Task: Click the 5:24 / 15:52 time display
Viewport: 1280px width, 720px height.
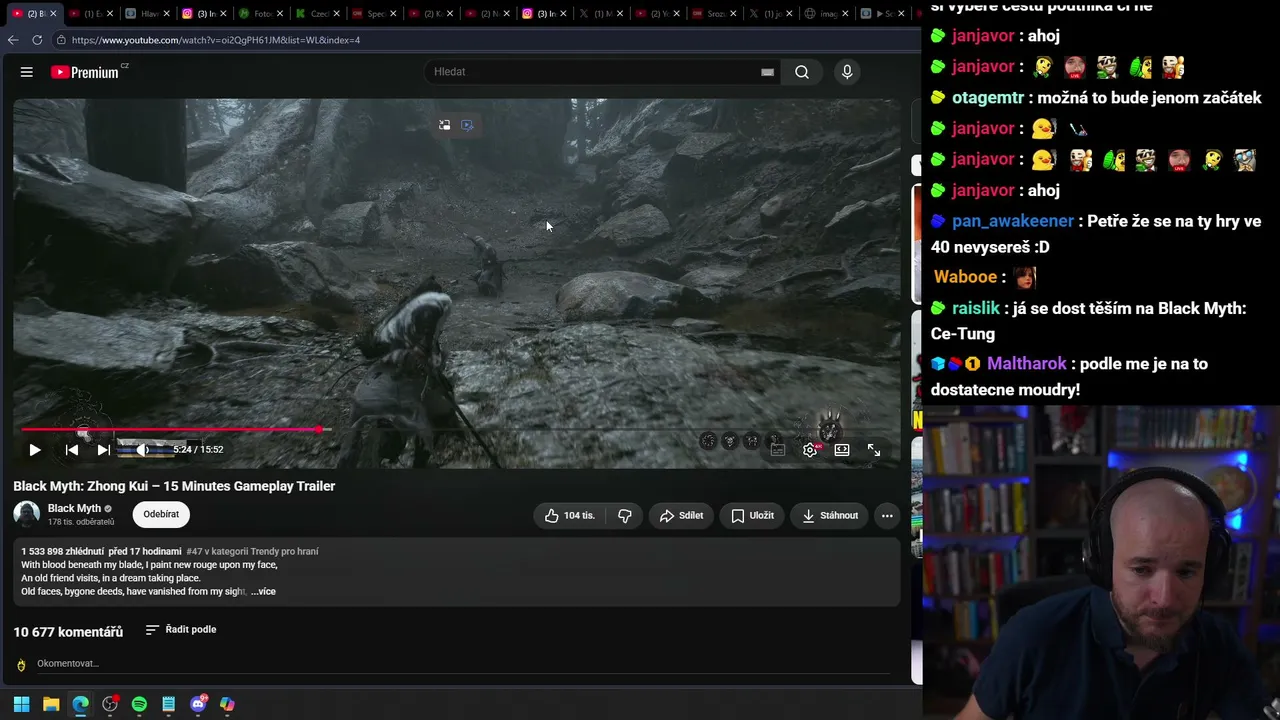Action: (x=198, y=450)
